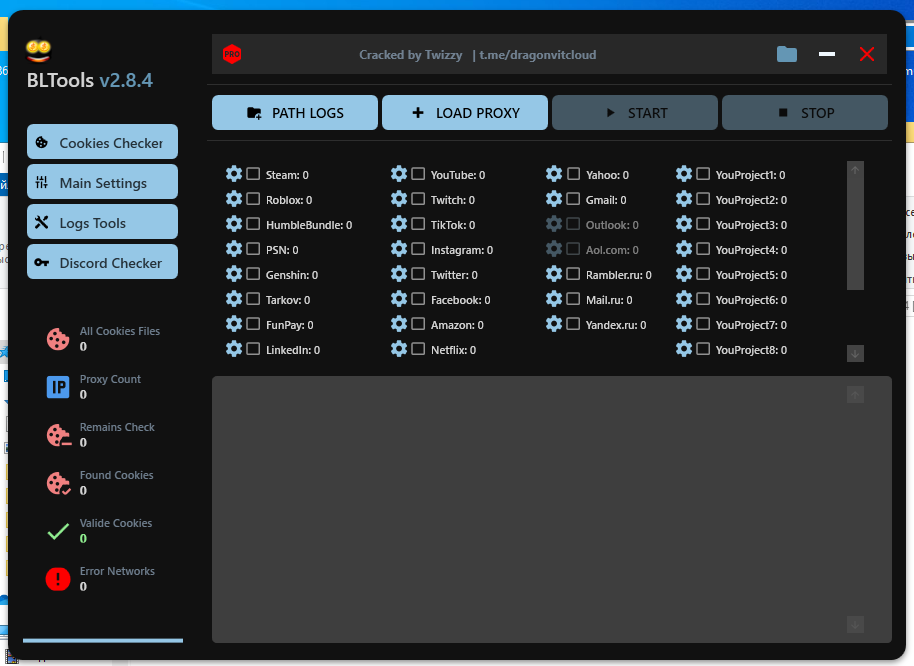Screen dimensions: 914x666
Task: Enable the YouProject6 checkbox
Action: pyautogui.click(x=704, y=299)
